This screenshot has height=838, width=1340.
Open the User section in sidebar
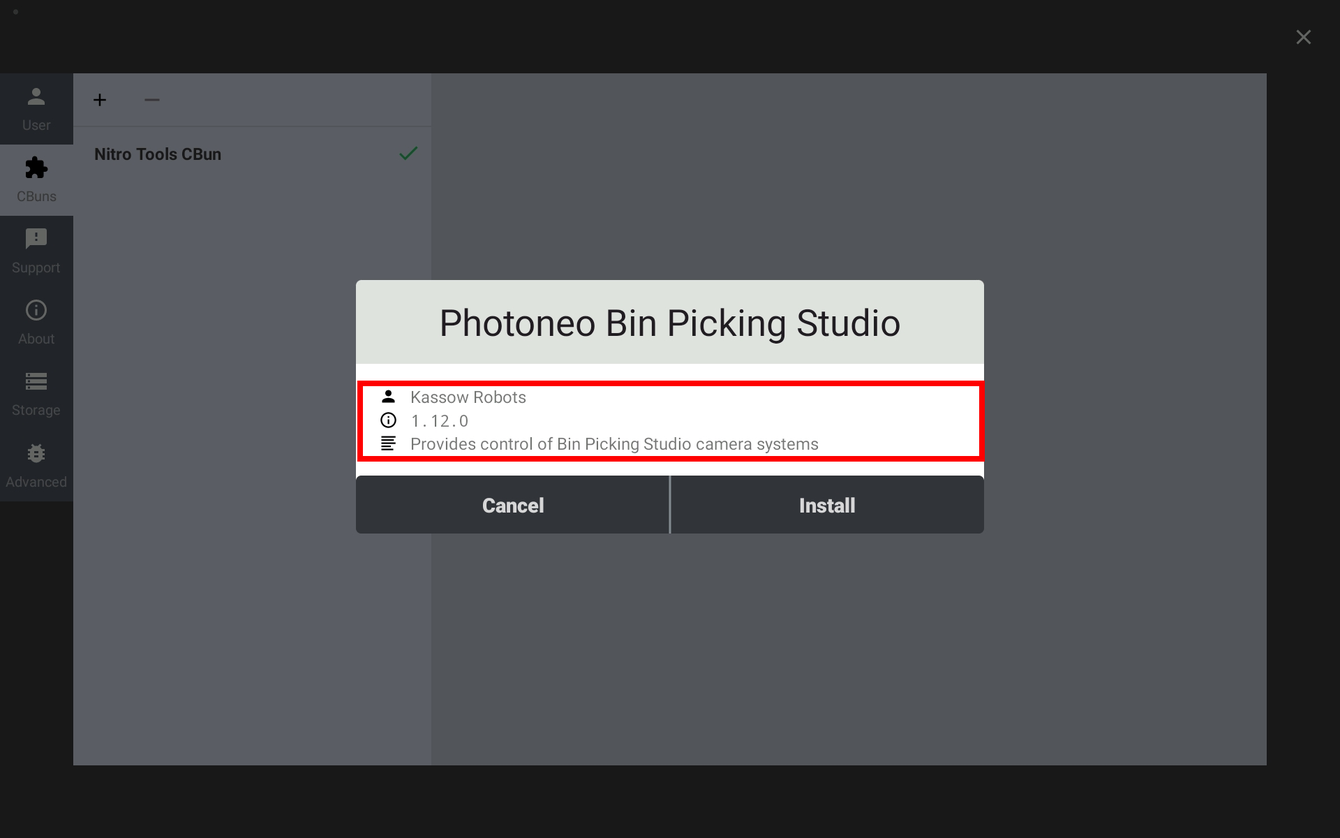[x=36, y=109]
